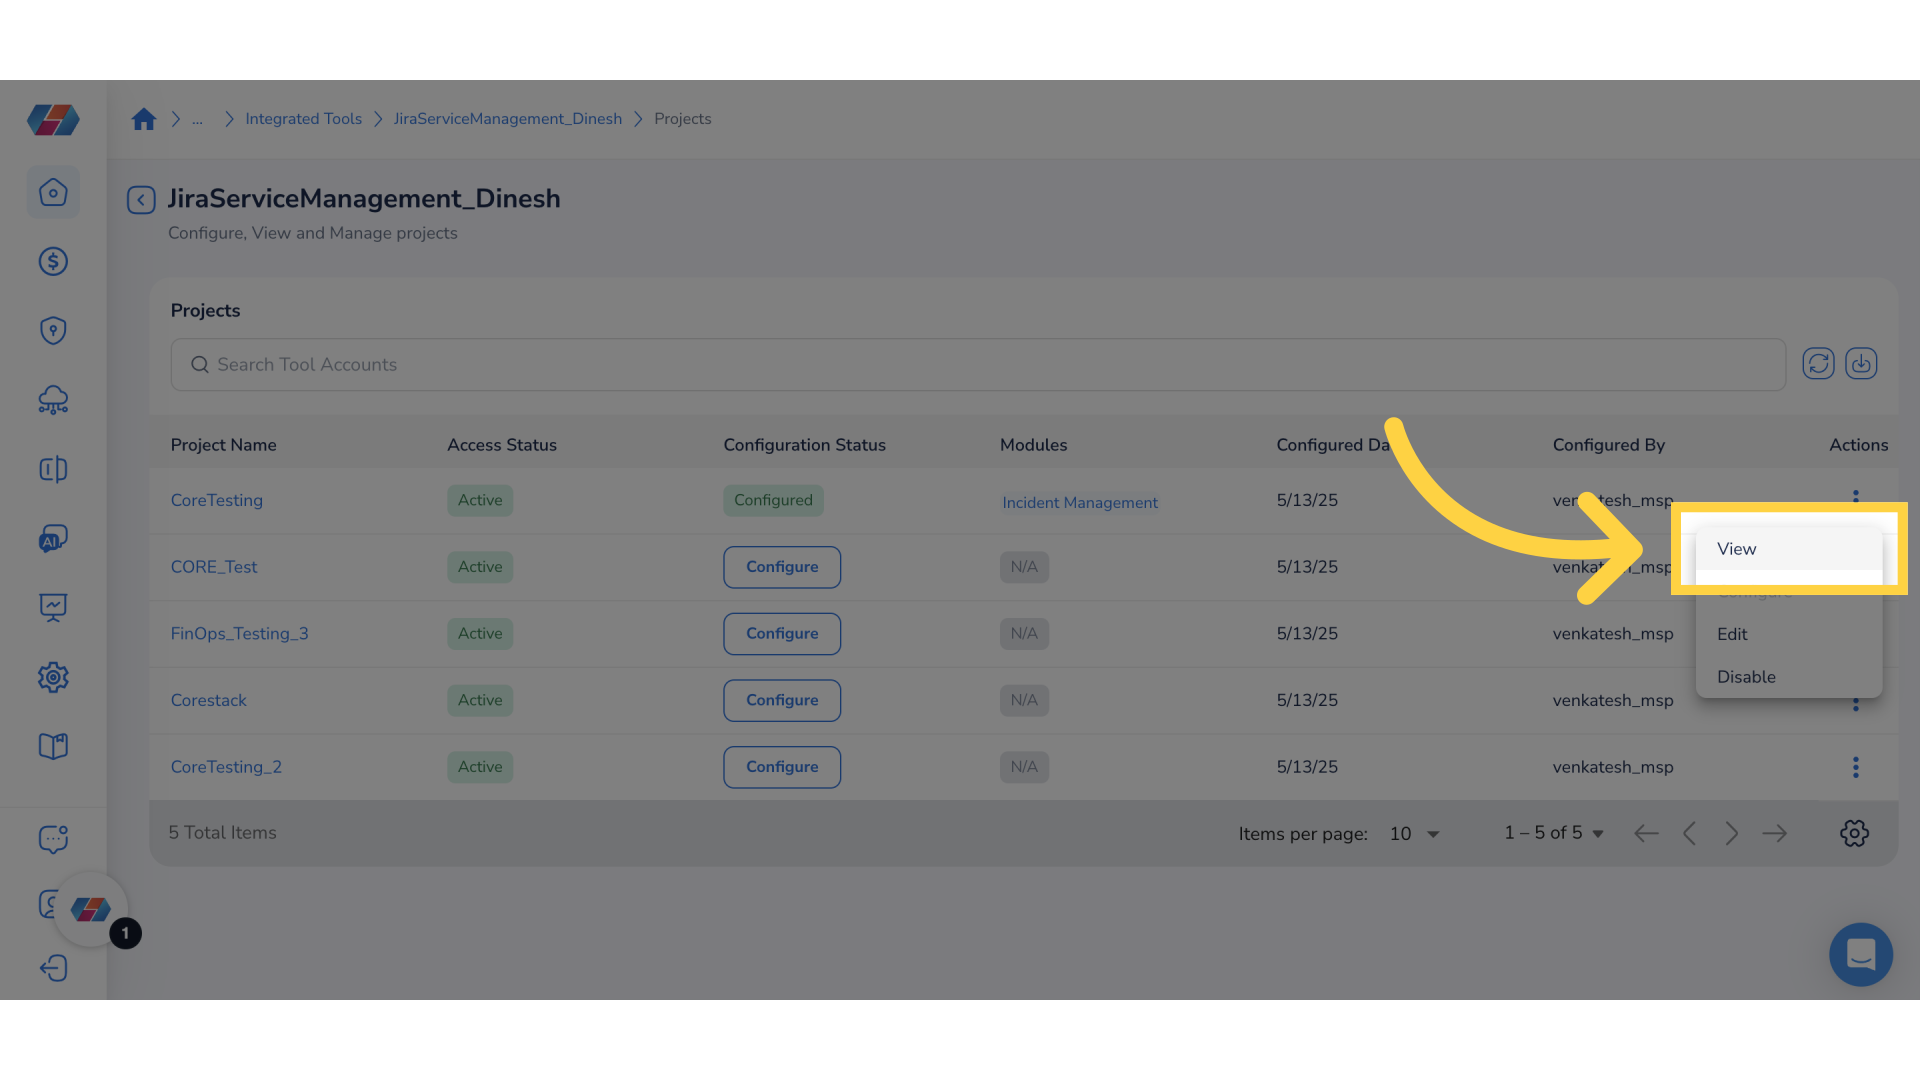The width and height of the screenshot is (1920, 1080).
Task: Go to next page chevron
Action: (x=1732, y=833)
